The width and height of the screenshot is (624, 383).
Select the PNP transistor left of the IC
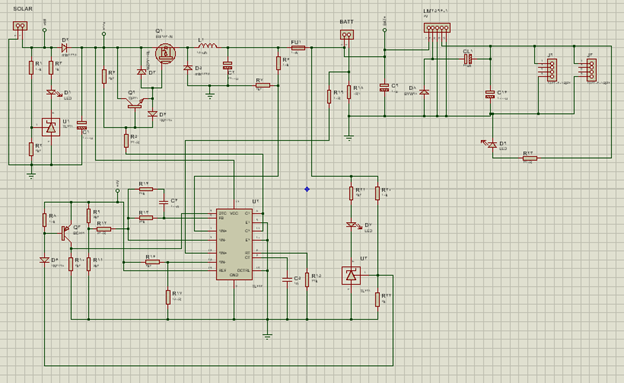[66, 233]
